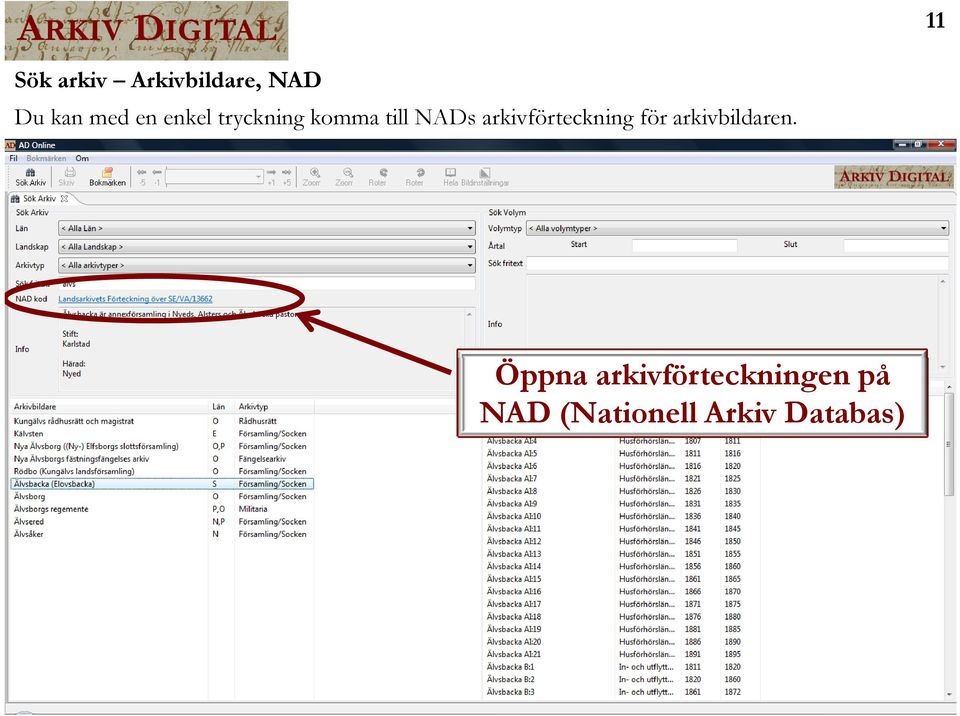
Task: Open the Bokmärken menu
Action: 46,158
